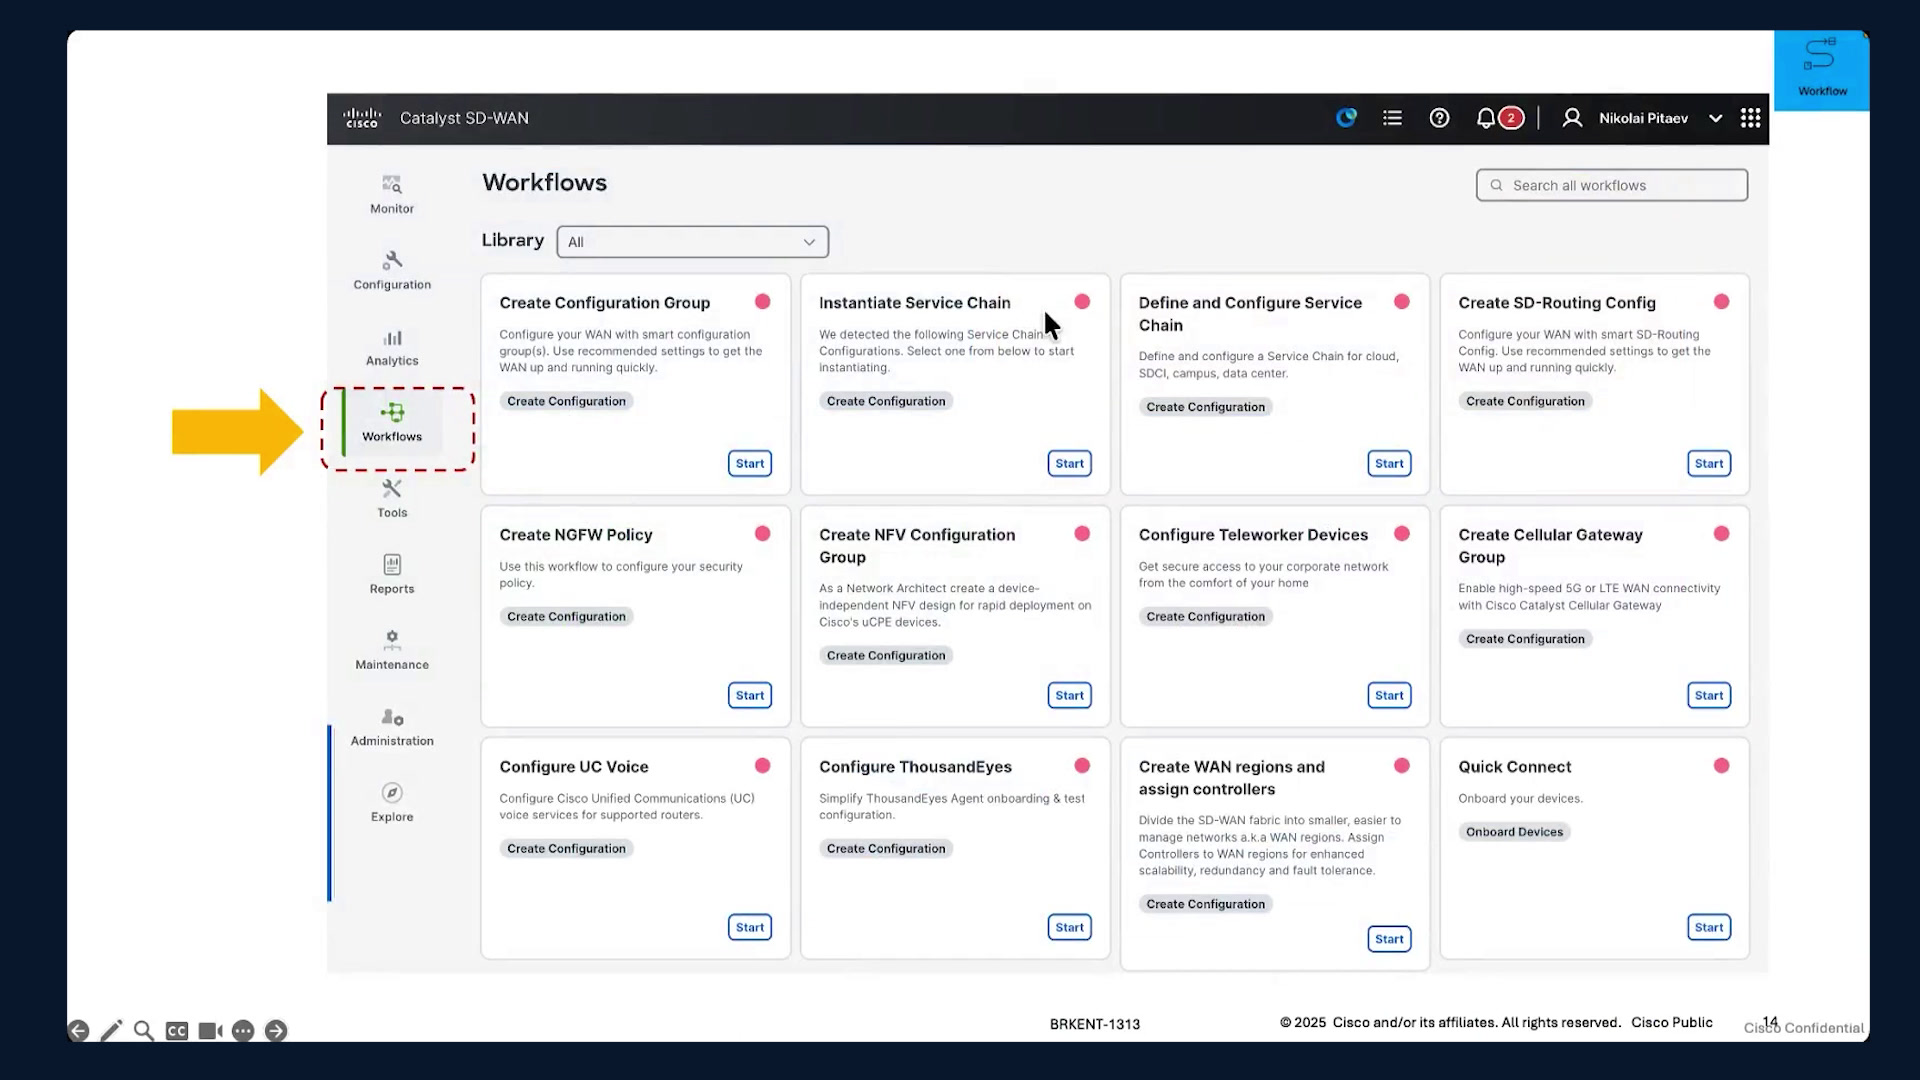Click the Create Cellular Gateway Group title
This screenshot has height=1080, width=1920.
tap(1550, 546)
